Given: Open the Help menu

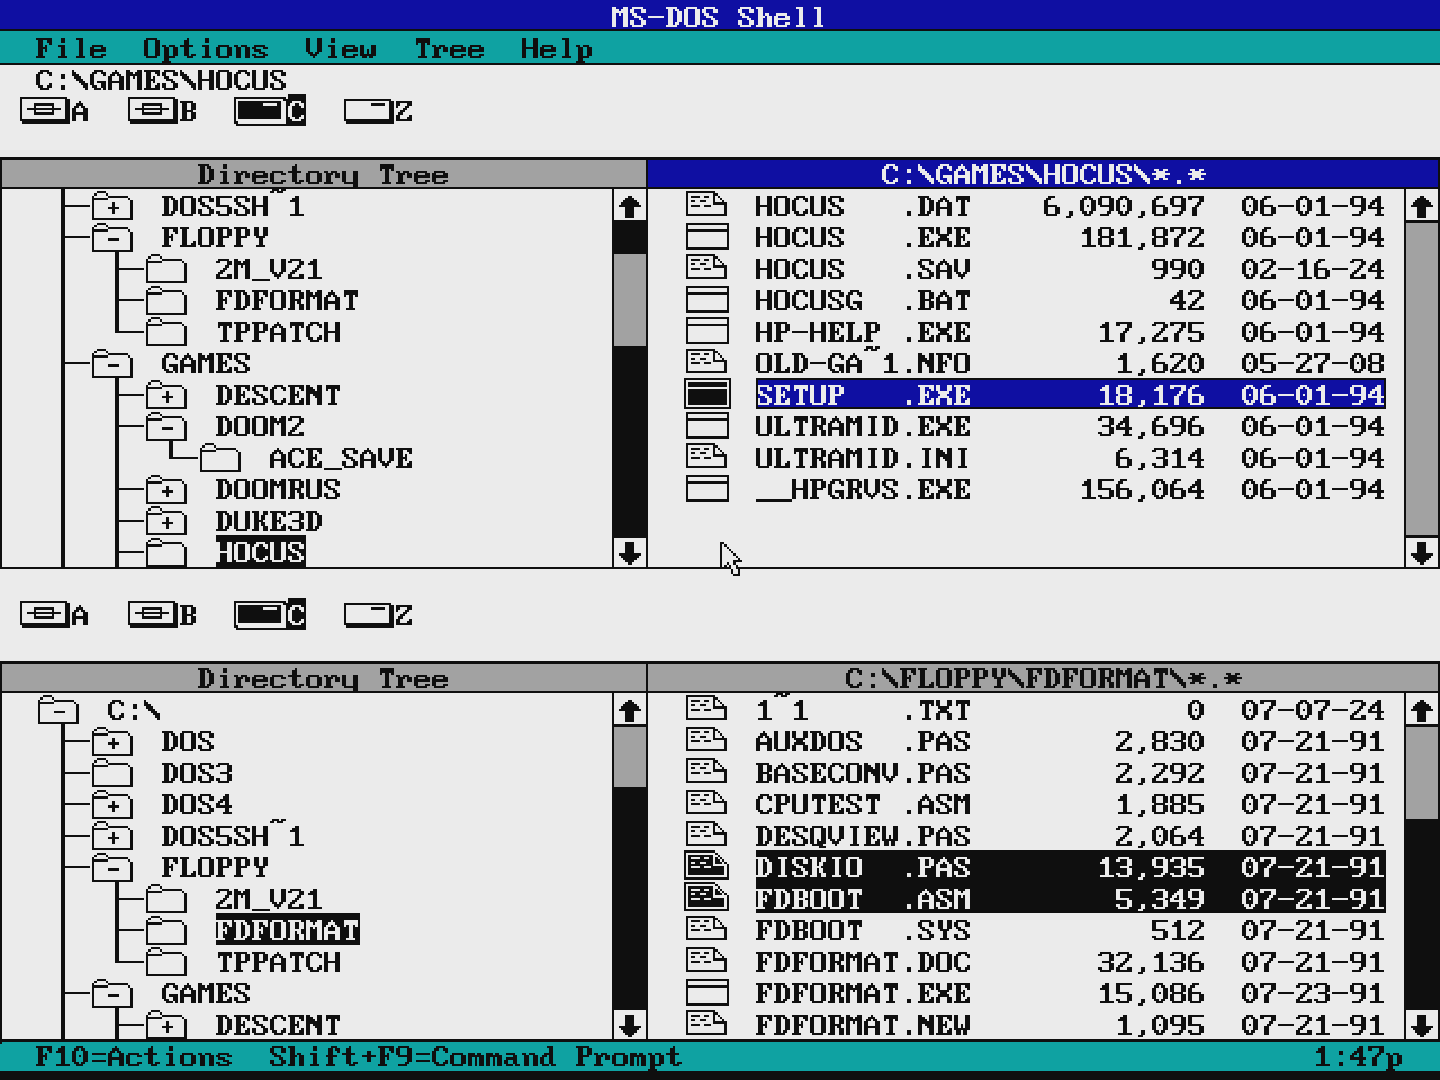Looking at the screenshot, I should click(557, 48).
